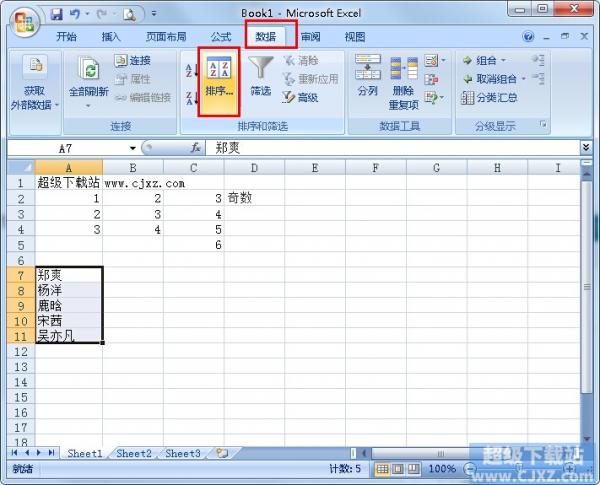
Task: Expand the 取消组合 dropdown arrow
Action: tap(524, 79)
